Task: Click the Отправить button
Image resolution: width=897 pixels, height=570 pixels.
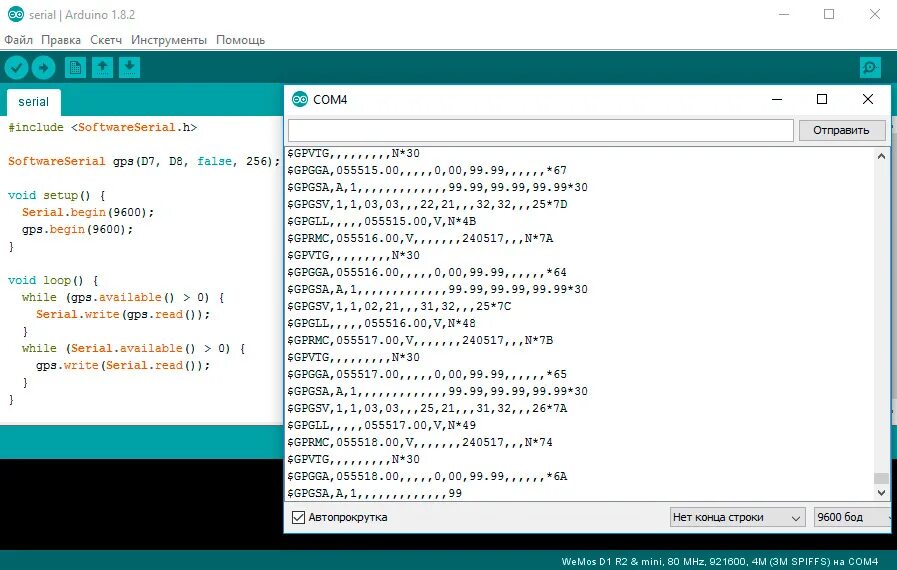Action: [842, 130]
